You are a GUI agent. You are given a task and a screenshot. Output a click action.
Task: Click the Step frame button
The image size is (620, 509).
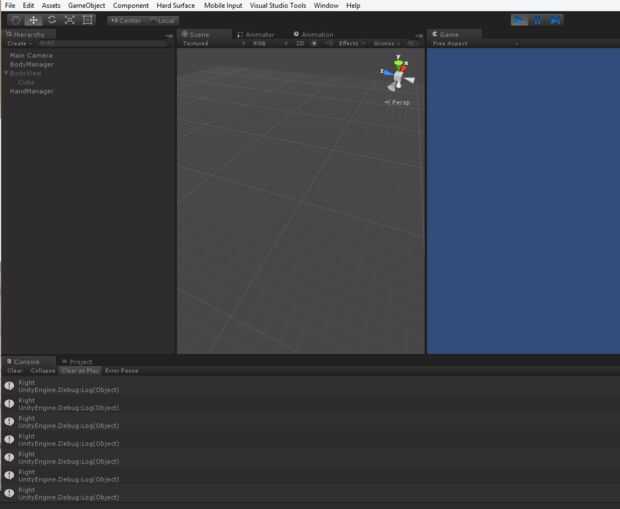click(x=554, y=20)
